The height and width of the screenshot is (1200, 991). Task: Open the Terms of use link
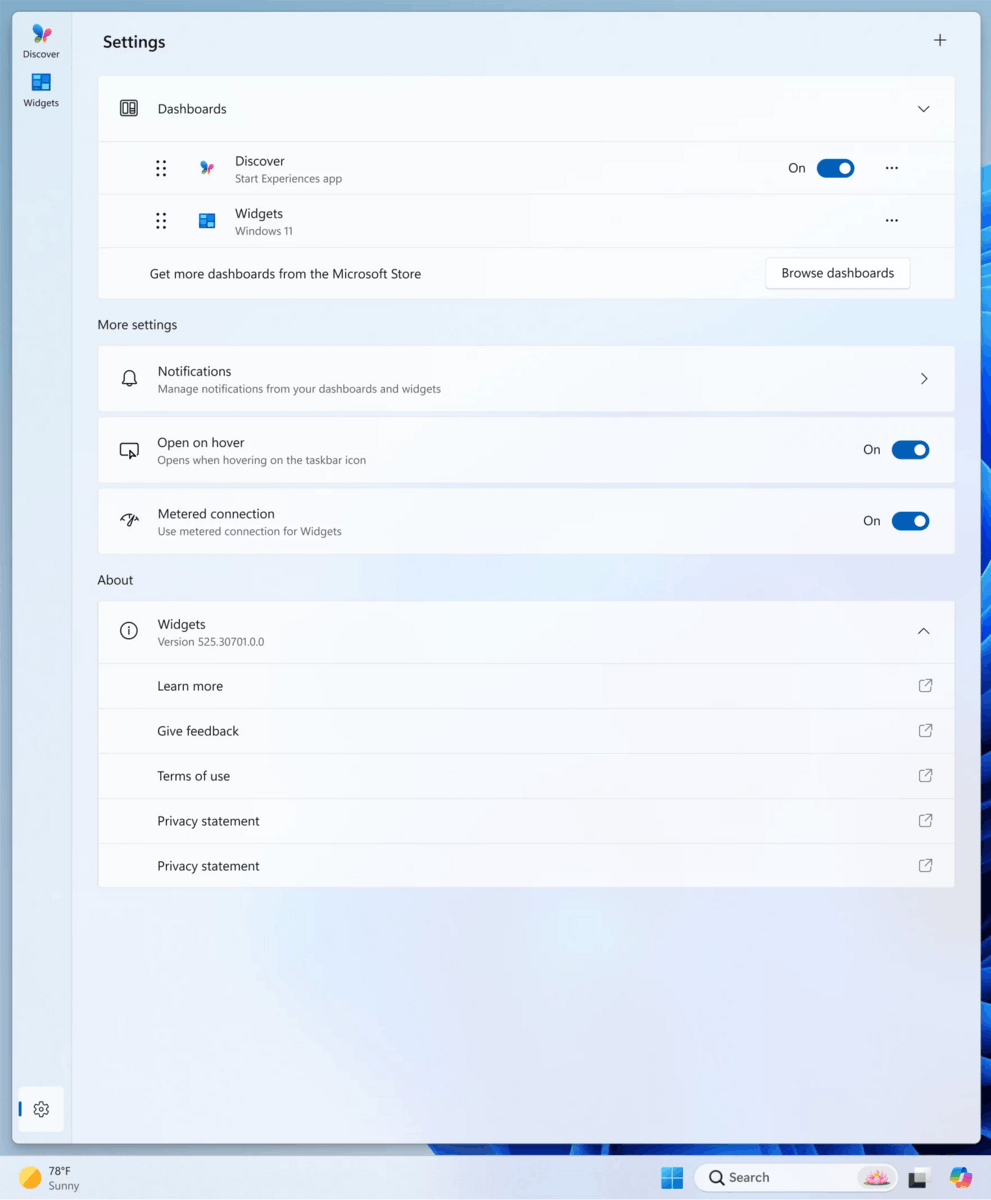pos(526,775)
